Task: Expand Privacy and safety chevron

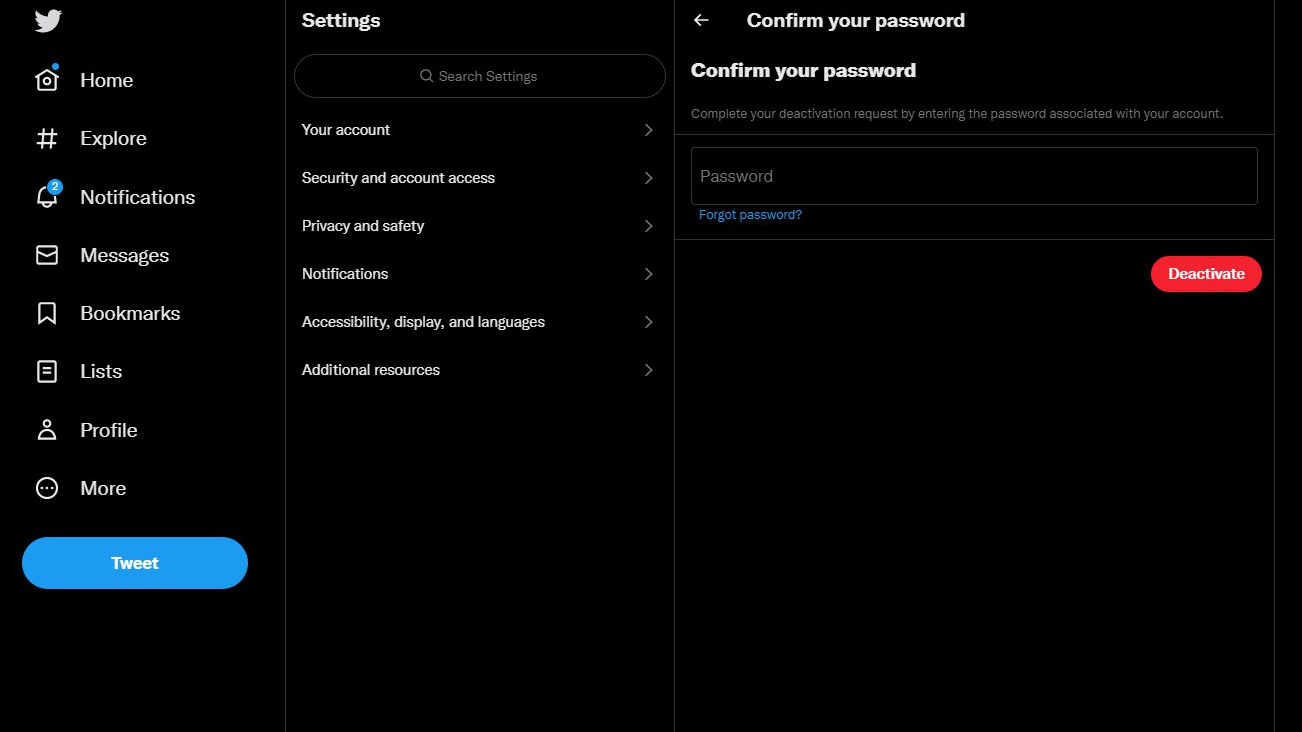Action: pyautogui.click(x=648, y=226)
